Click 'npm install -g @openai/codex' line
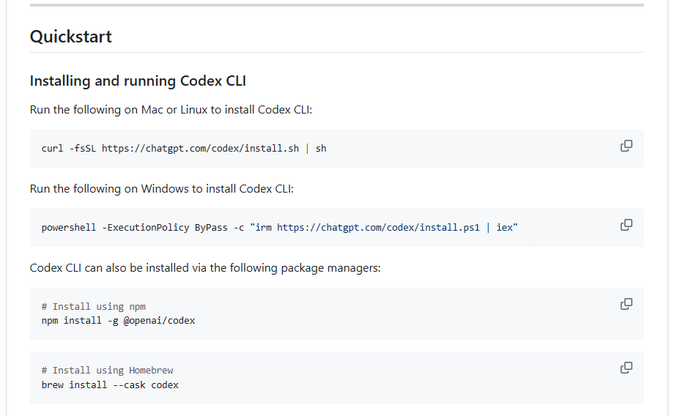 point(118,321)
